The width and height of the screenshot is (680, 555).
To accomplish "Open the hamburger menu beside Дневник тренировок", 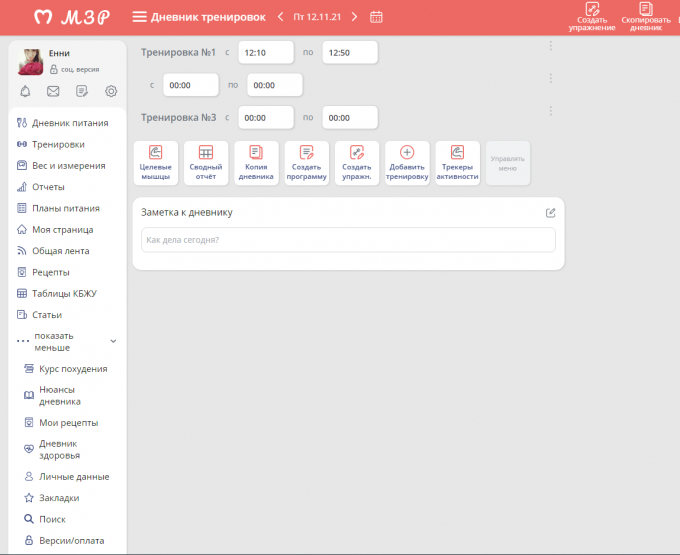I will coord(139,17).
